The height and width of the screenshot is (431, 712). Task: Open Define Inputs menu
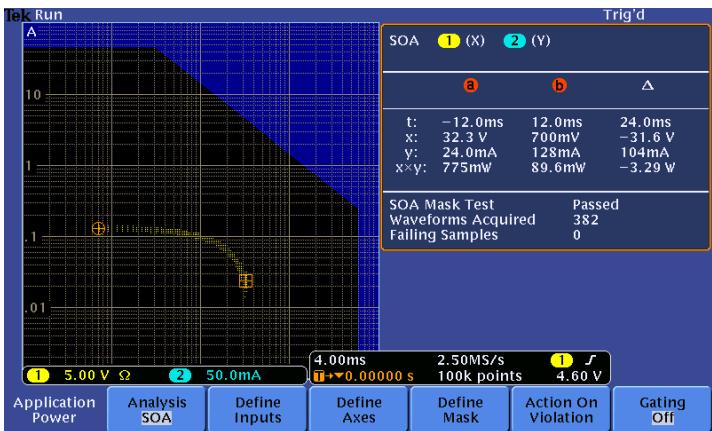click(x=258, y=409)
